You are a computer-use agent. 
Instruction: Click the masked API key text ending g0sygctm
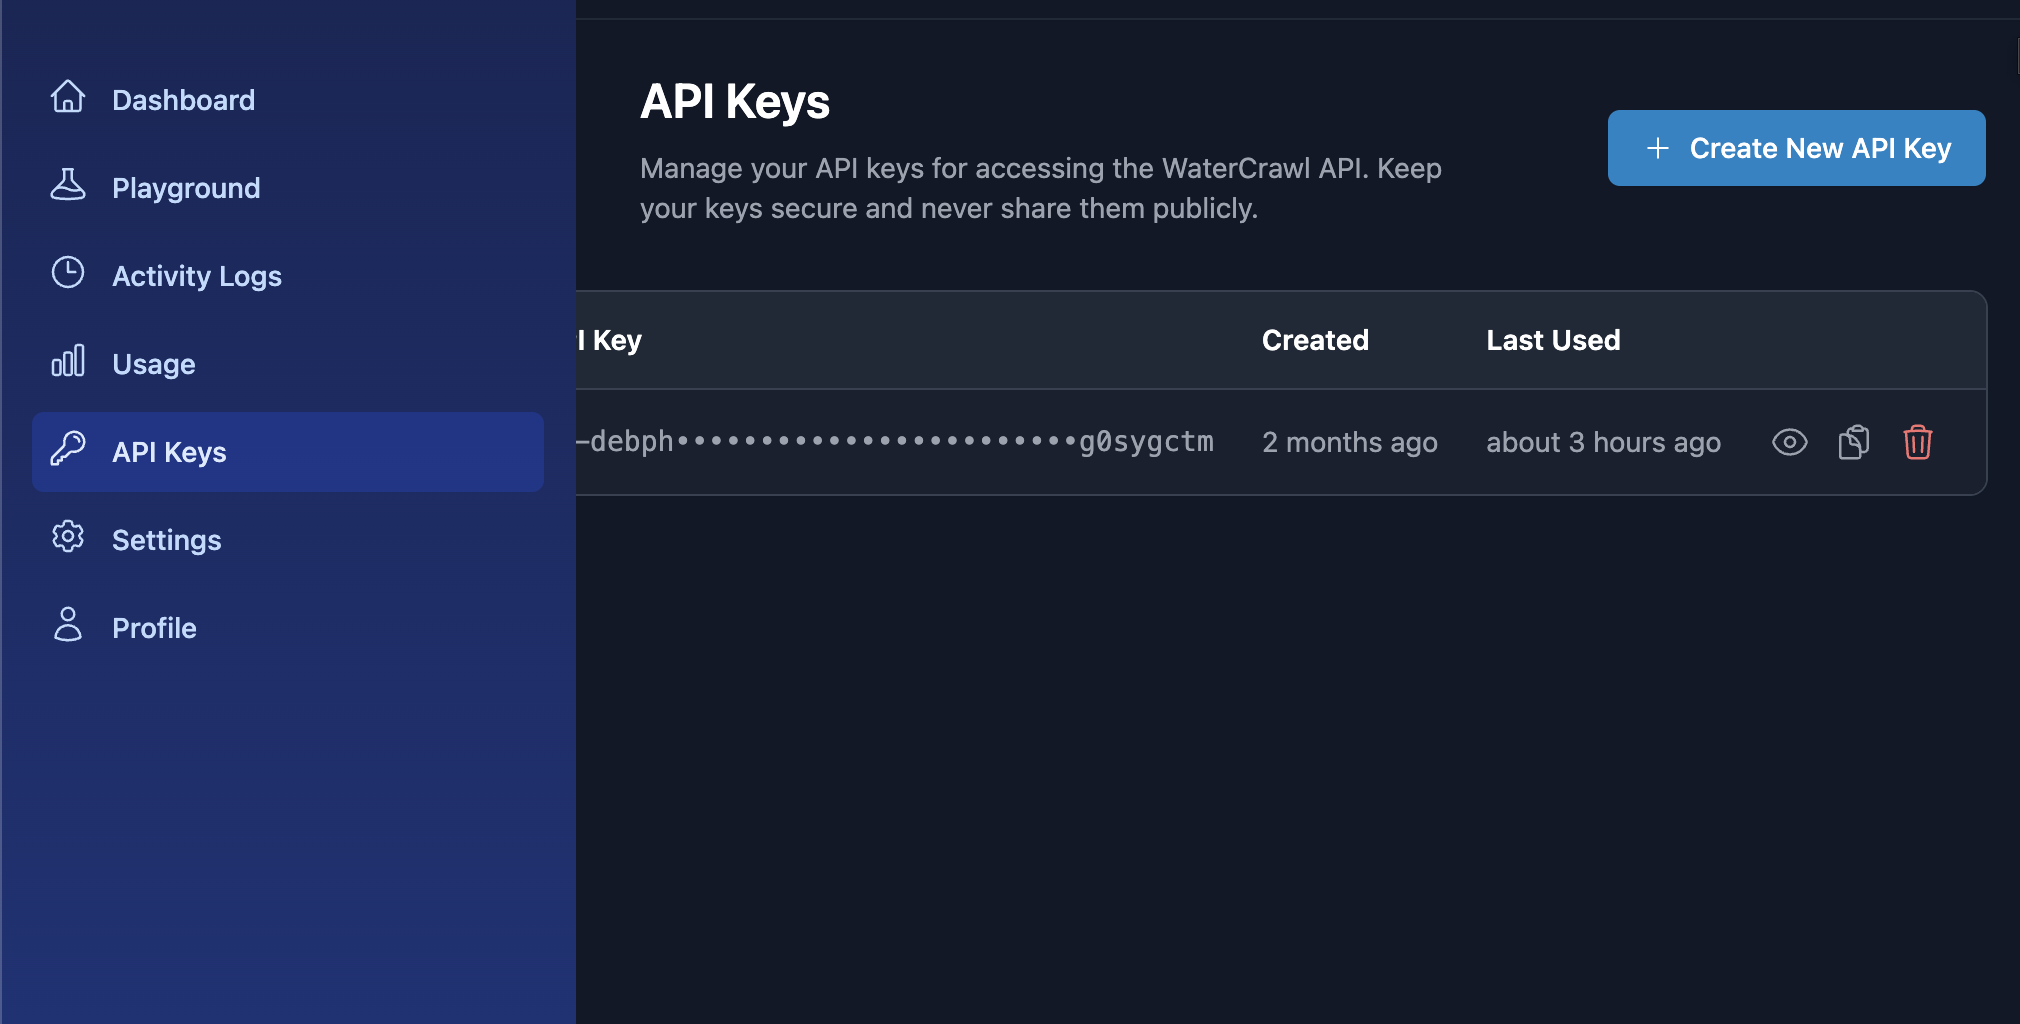[x=896, y=442]
